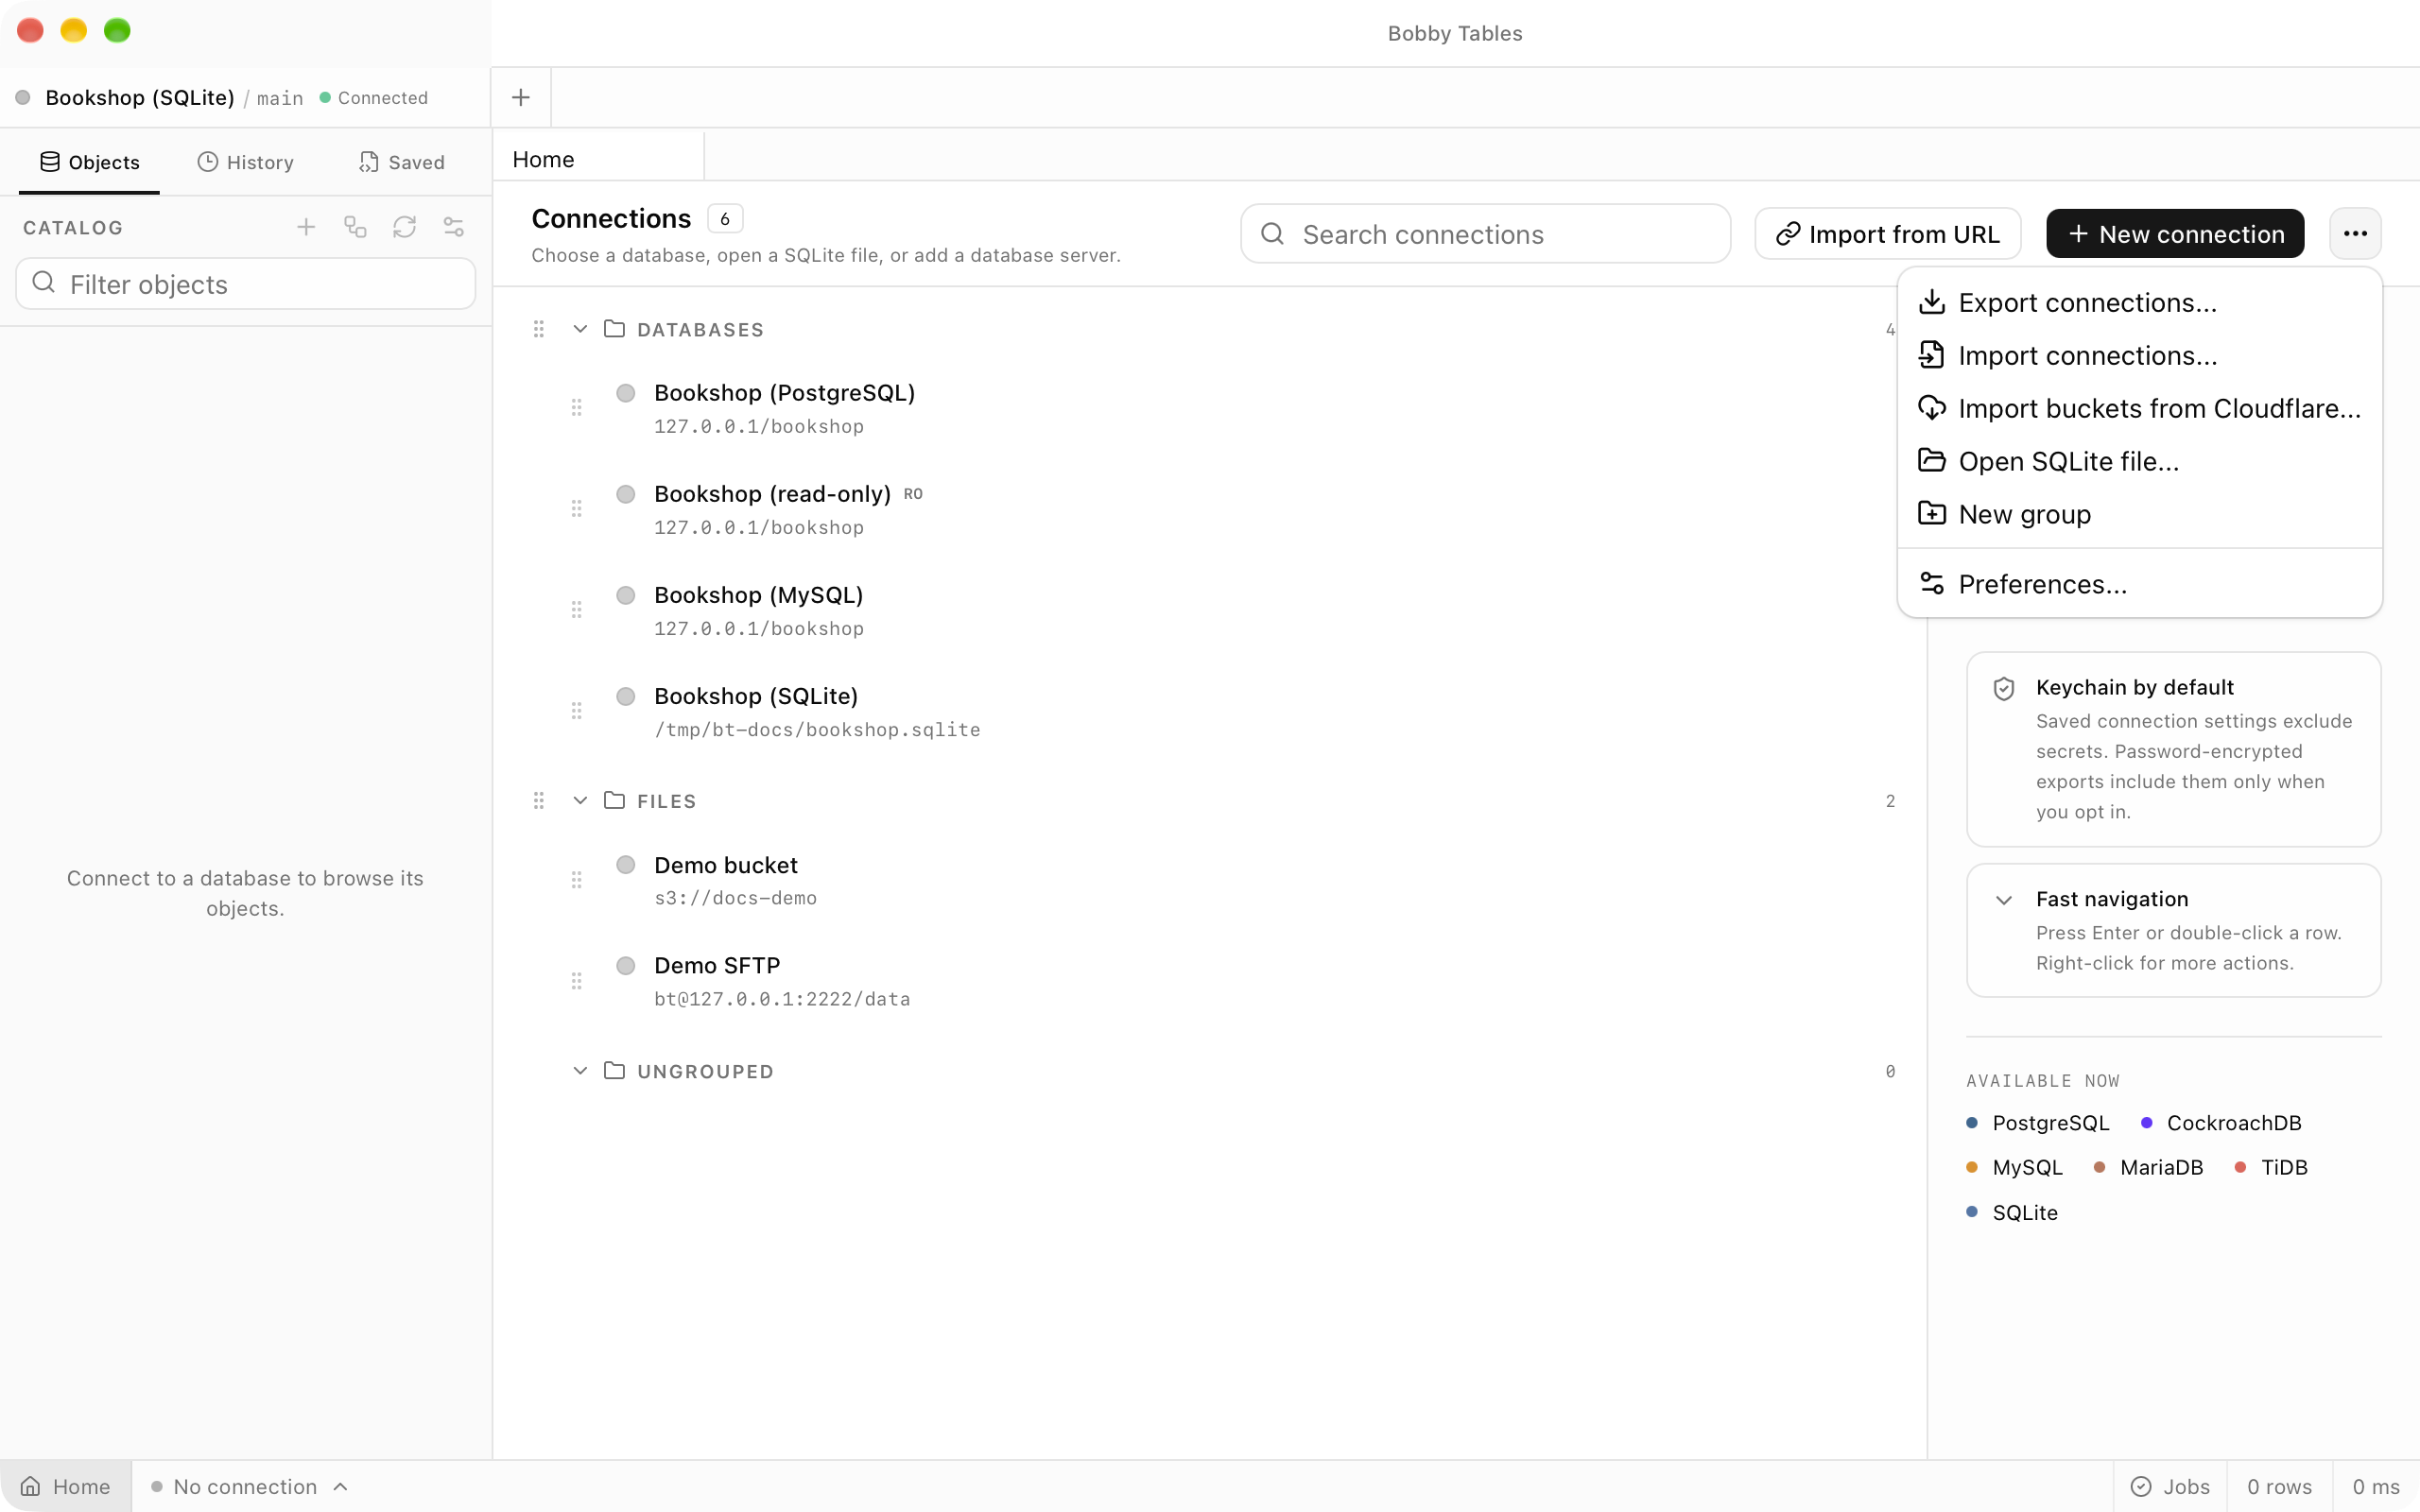Viewport: 2420px width, 1512px height.
Task: Click the 0 ms status bar entry
Action: (x=2376, y=1486)
